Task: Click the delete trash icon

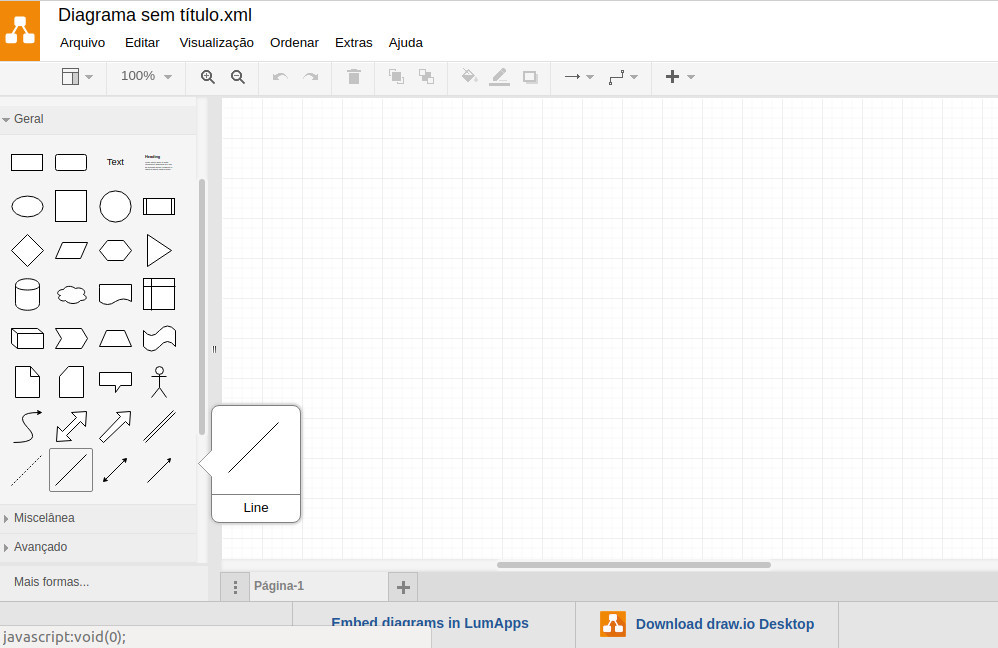Action: pyautogui.click(x=354, y=77)
